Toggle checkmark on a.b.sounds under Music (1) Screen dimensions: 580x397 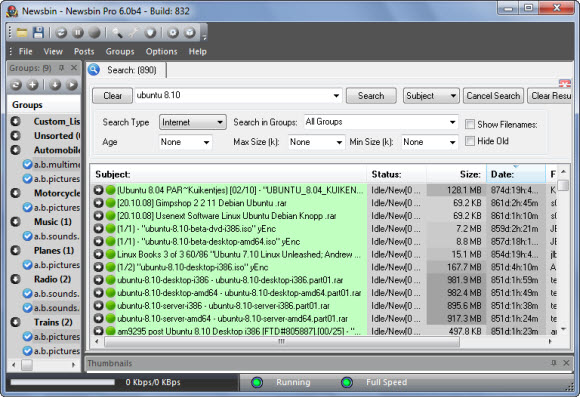coord(27,236)
